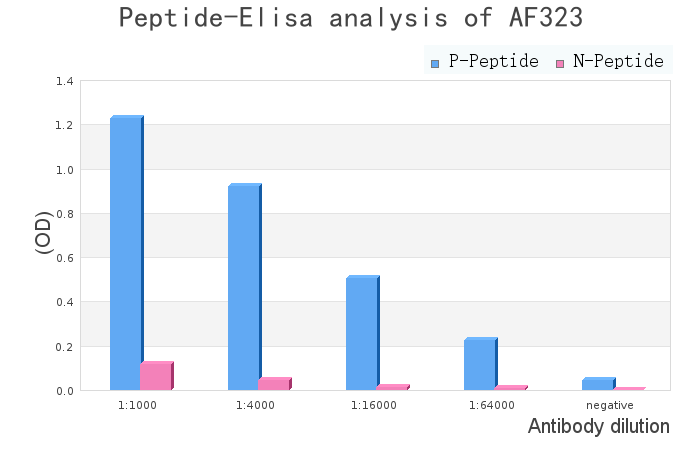Viewport: 700px width, 450px height.
Task: Click the (OD) y-axis title
Action: coord(44,232)
